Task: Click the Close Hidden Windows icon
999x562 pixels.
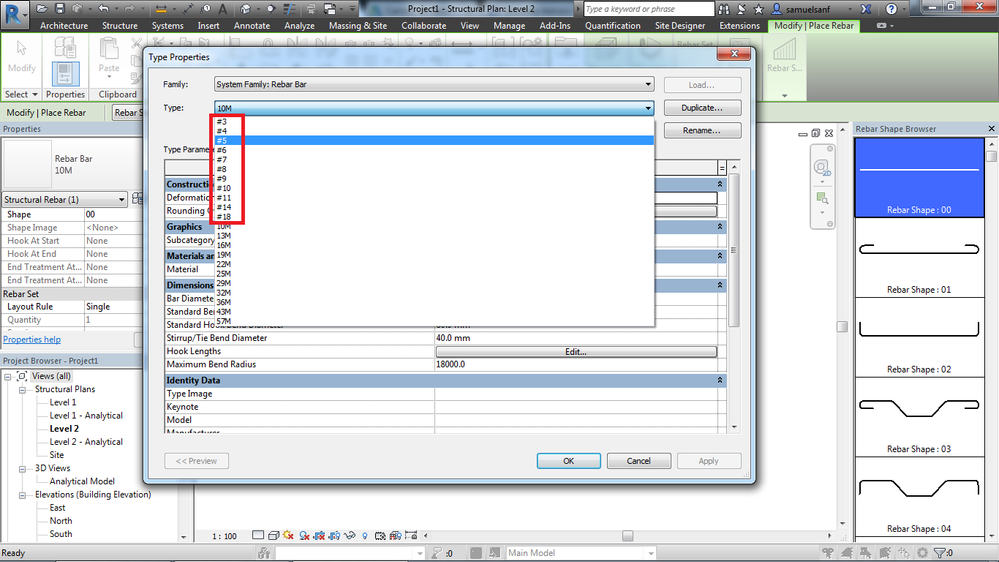Action: coord(312,9)
